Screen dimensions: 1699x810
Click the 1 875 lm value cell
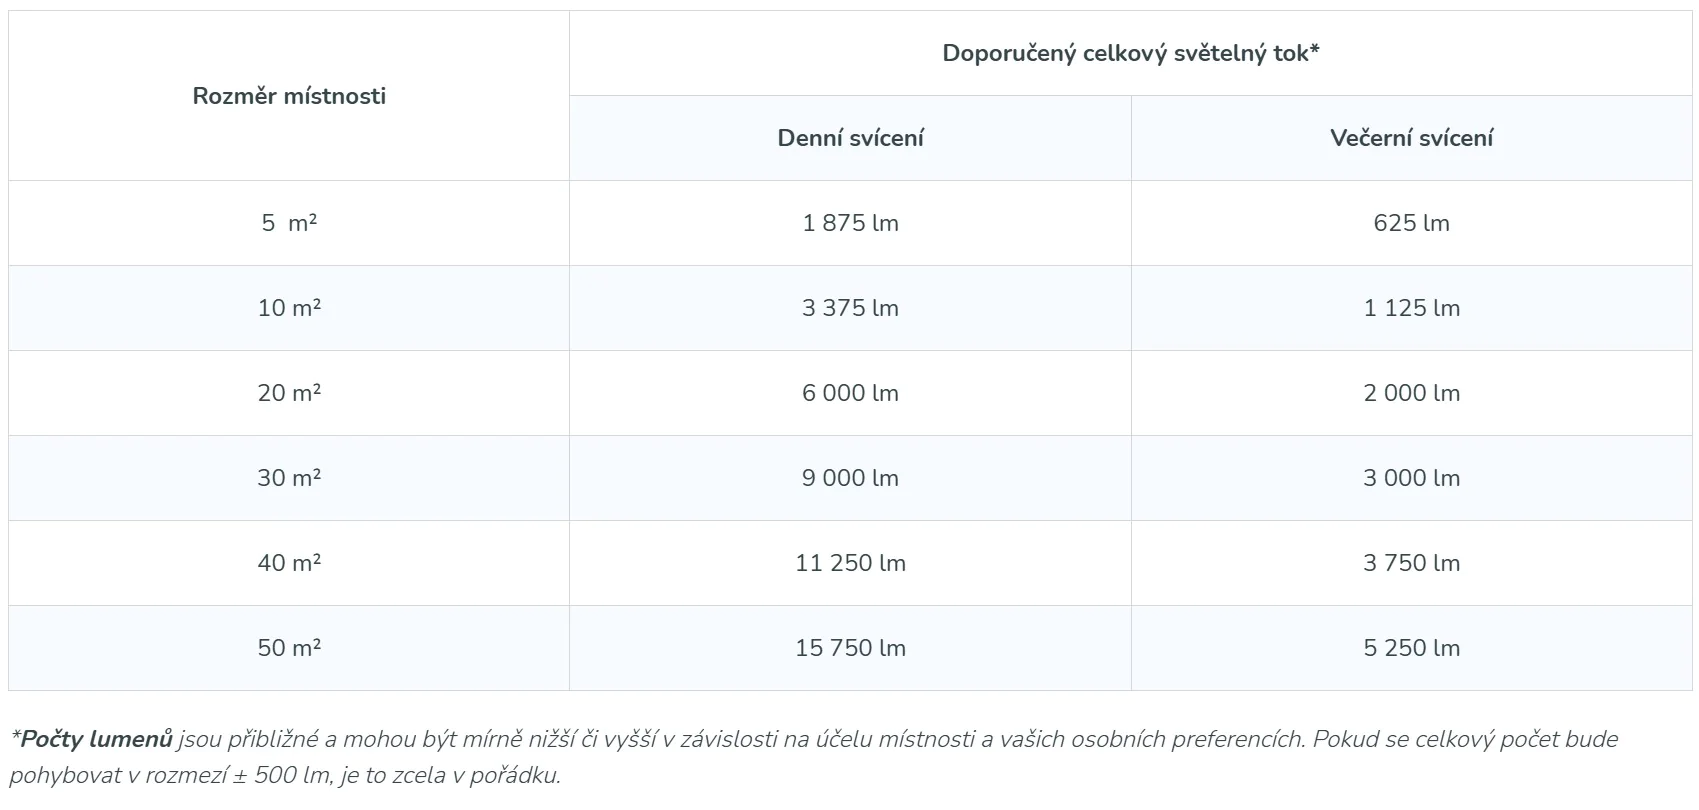click(x=850, y=223)
